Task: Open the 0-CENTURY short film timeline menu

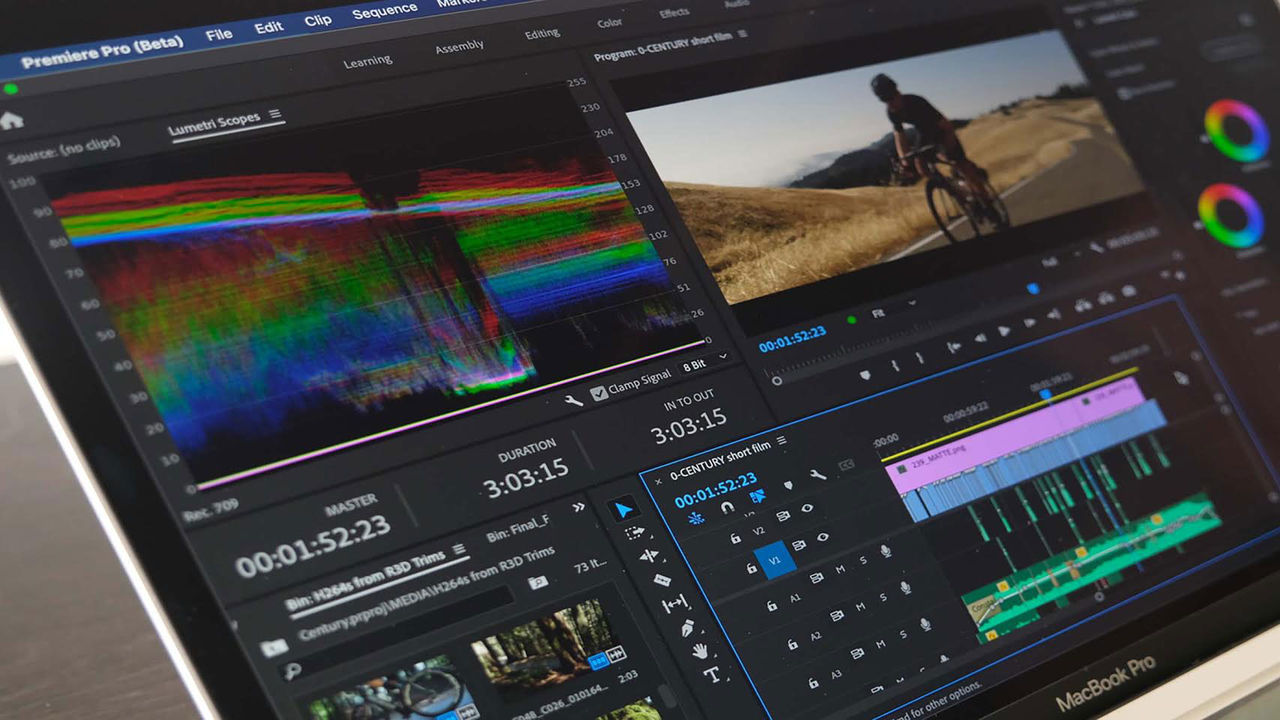Action: (782, 440)
